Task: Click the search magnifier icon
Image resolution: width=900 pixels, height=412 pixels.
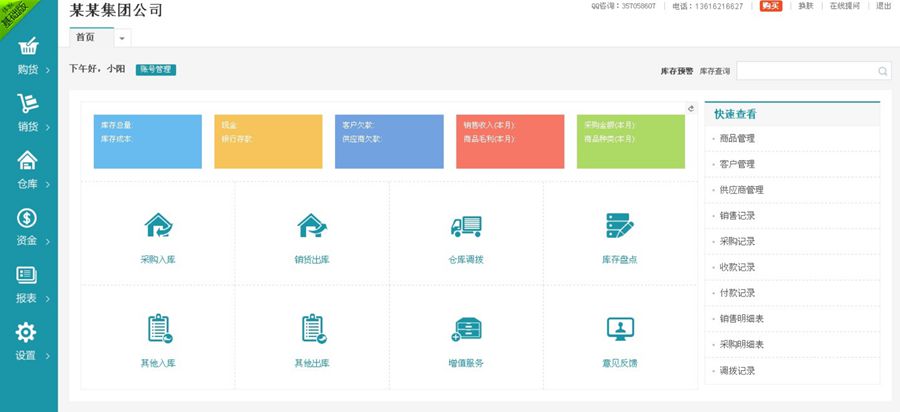Action: click(x=882, y=71)
